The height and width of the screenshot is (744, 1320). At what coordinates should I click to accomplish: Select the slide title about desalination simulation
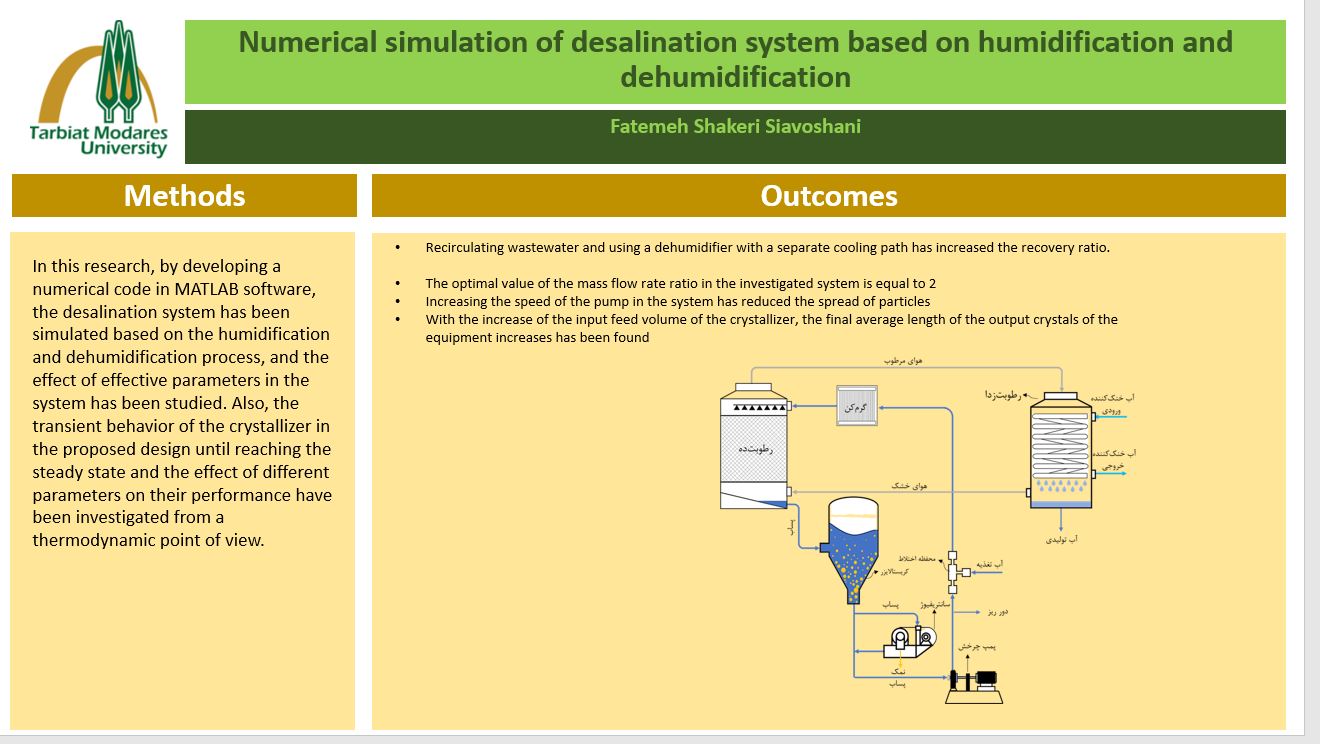tap(735, 59)
